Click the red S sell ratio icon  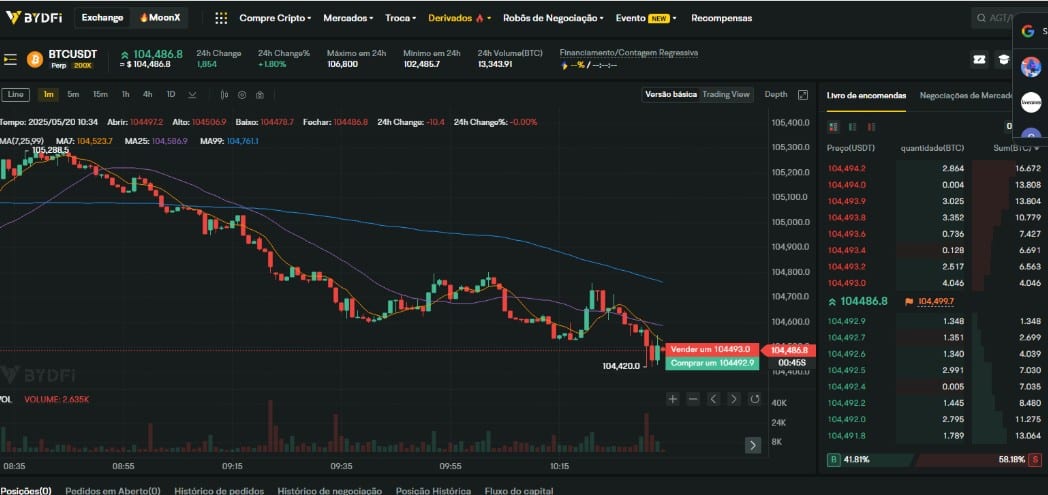tap(1035, 460)
